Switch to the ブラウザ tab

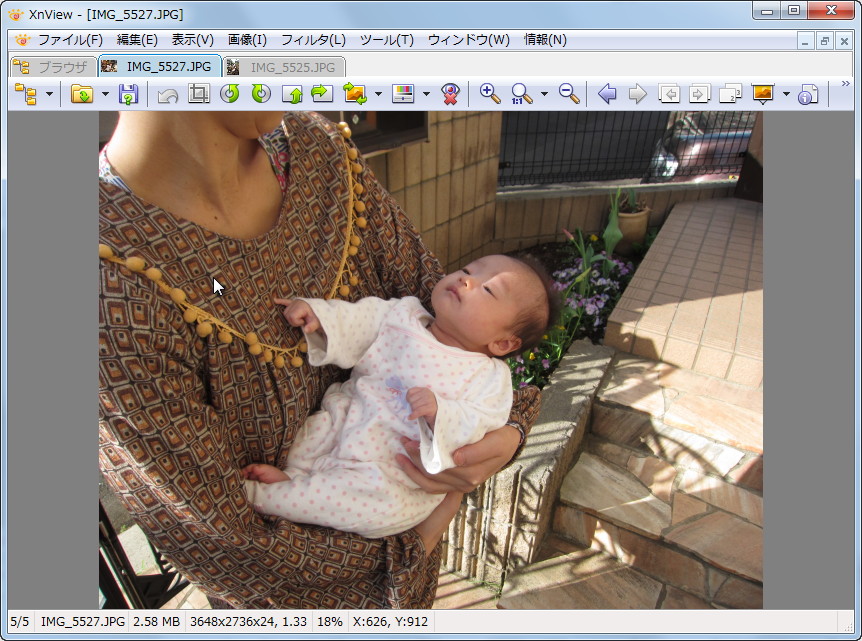pos(53,67)
